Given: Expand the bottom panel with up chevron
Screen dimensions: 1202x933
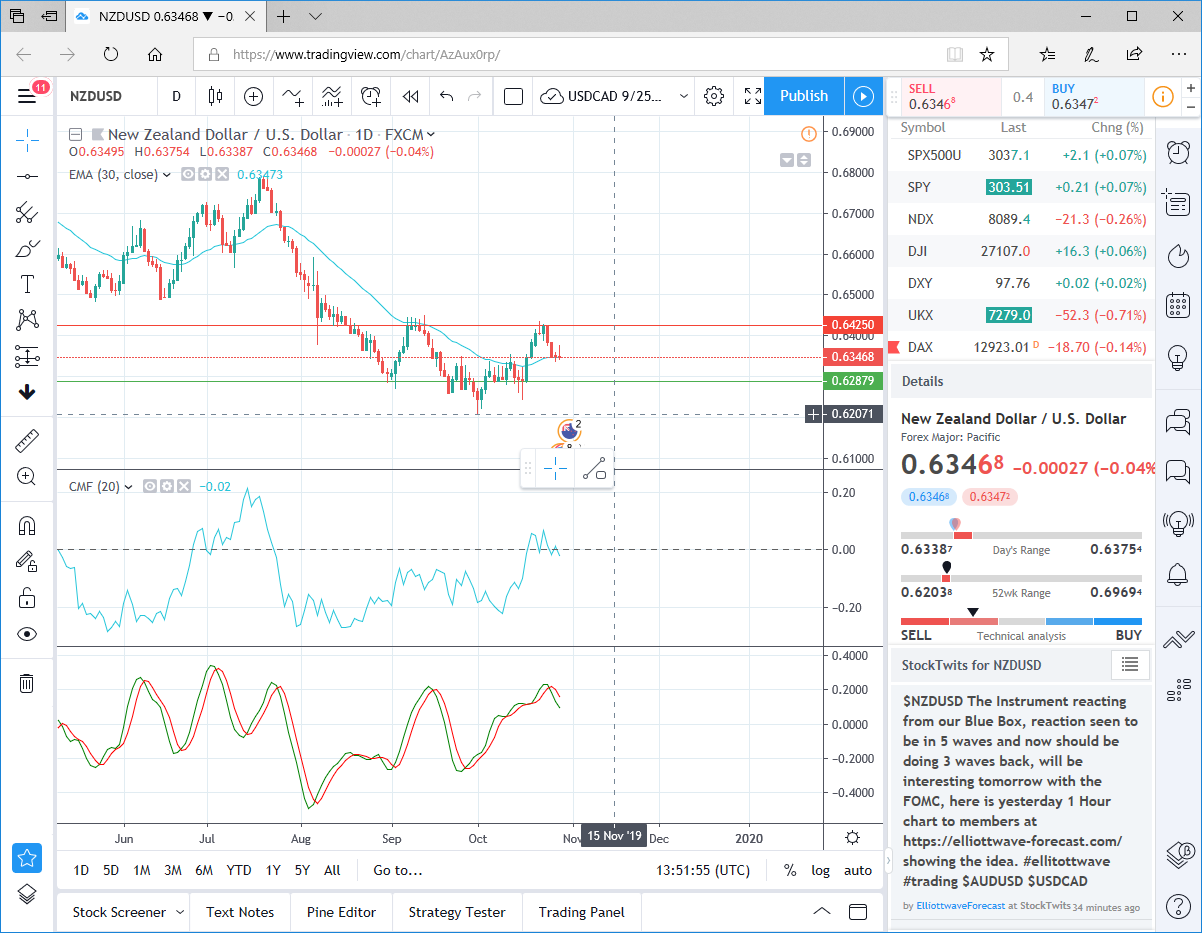Looking at the screenshot, I should coord(822,912).
